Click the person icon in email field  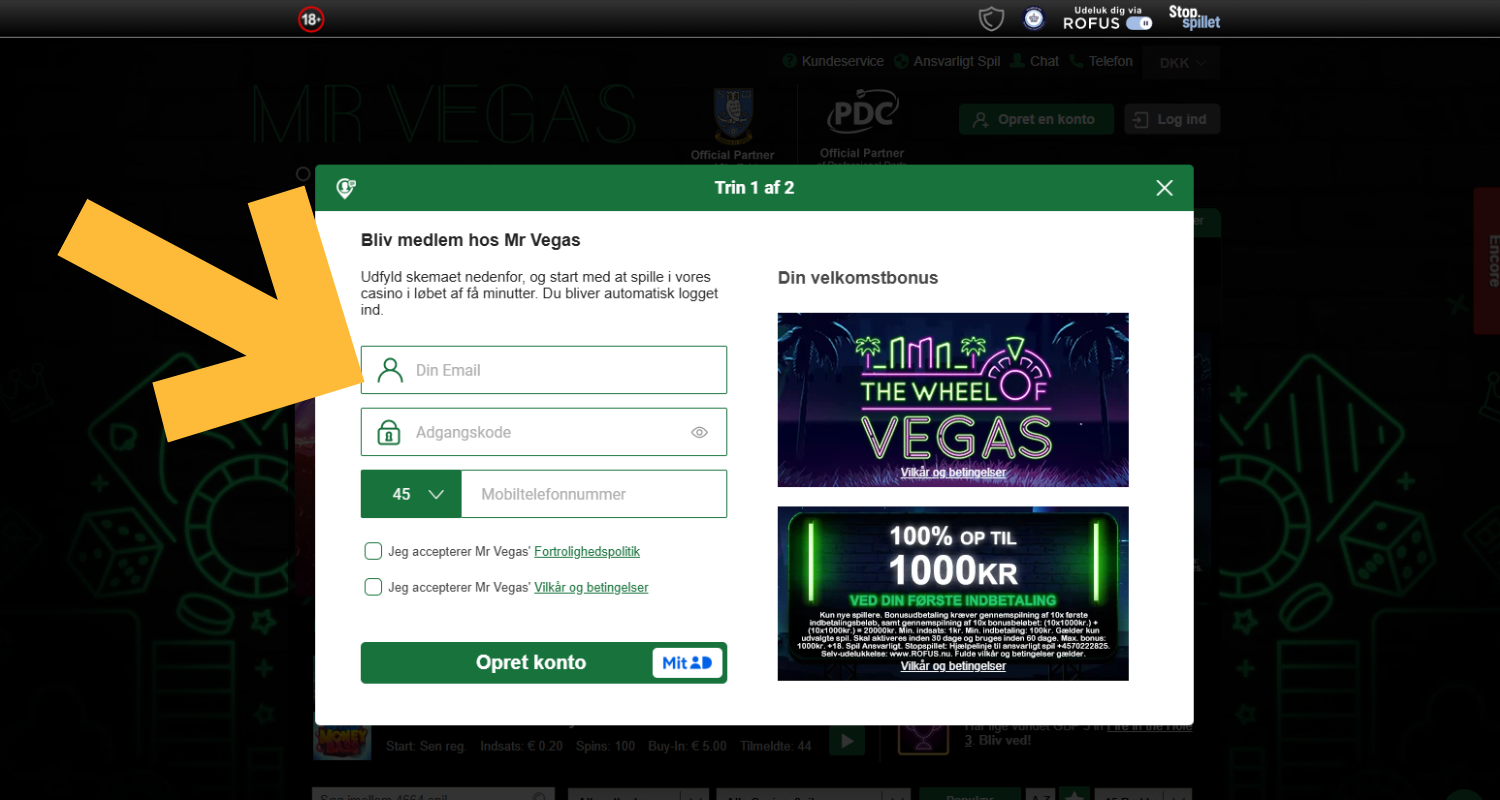[390, 370]
